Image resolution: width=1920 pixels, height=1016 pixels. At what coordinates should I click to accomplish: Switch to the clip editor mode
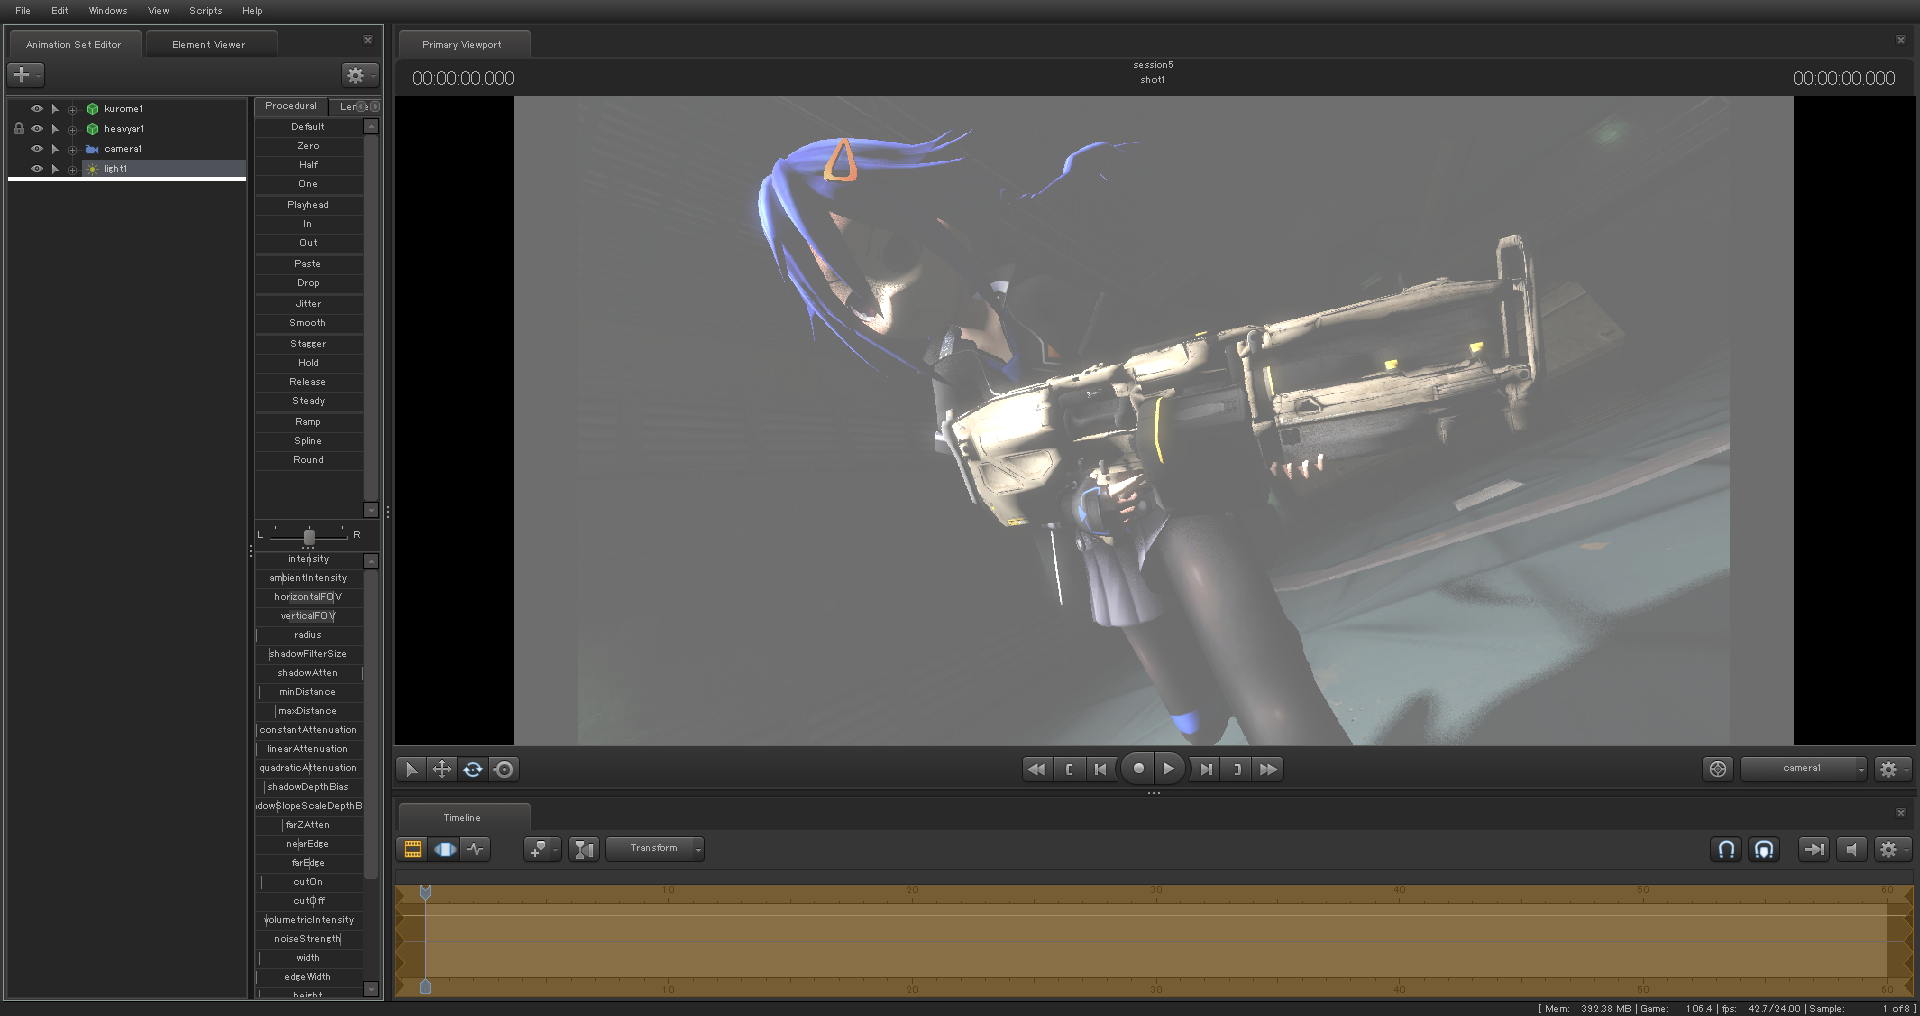(x=412, y=849)
